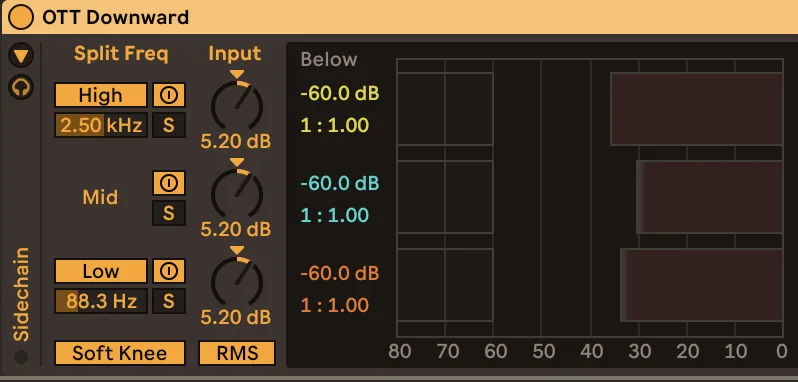Screen dimensions: 798x382
Task: Click the Mid band input knob triangle marker
Action: click(237, 162)
